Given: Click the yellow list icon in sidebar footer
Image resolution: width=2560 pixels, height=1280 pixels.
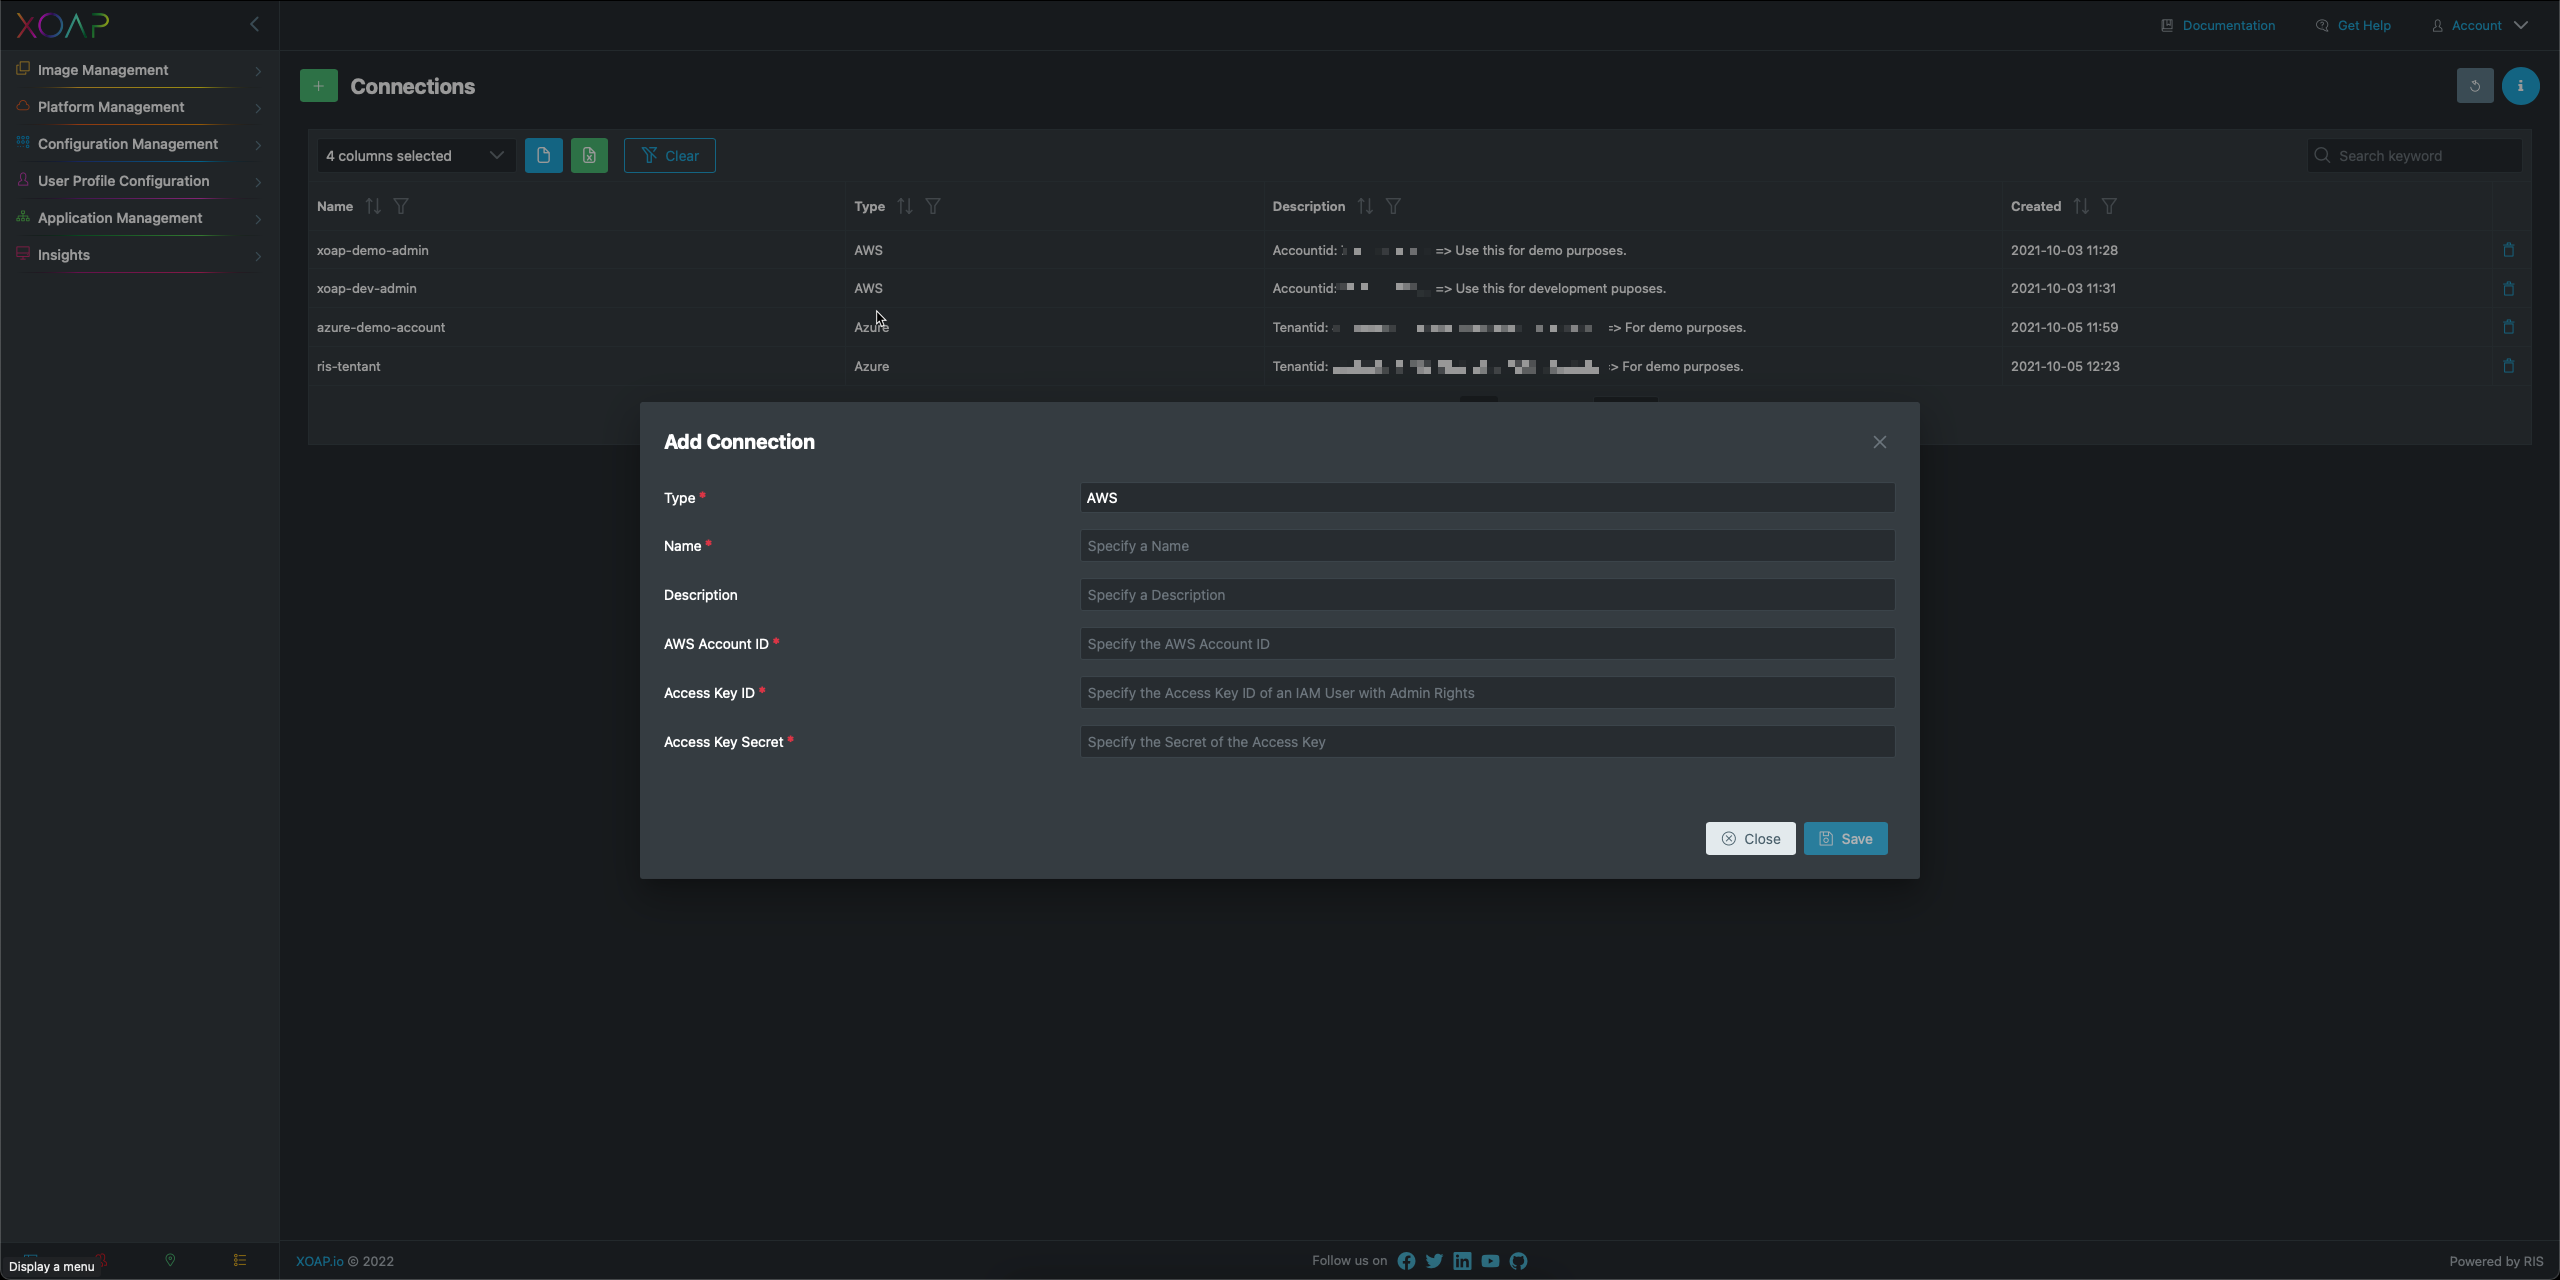Looking at the screenshot, I should [x=240, y=1260].
